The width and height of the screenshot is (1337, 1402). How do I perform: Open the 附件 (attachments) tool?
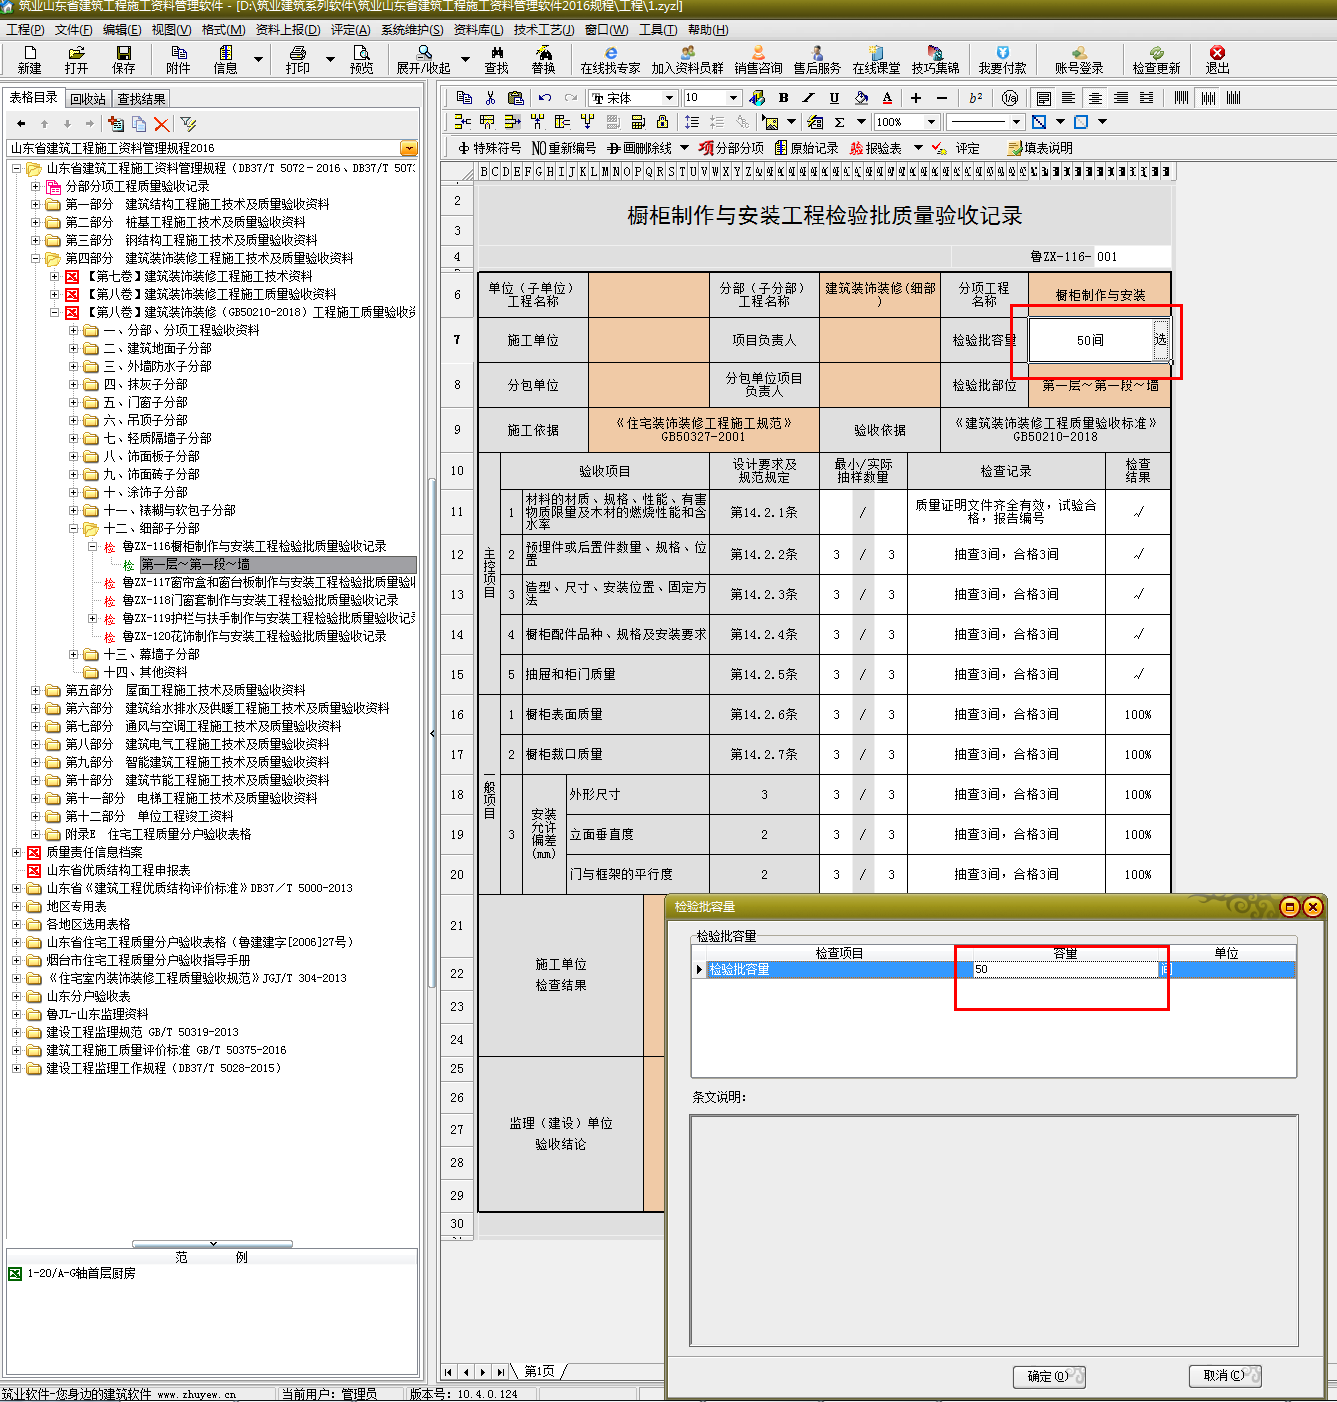(x=178, y=59)
